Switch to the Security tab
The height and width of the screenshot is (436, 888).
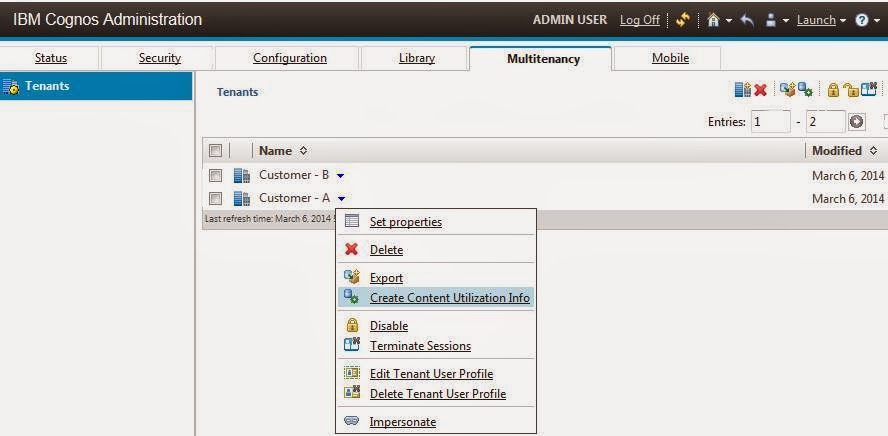tap(160, 58)
